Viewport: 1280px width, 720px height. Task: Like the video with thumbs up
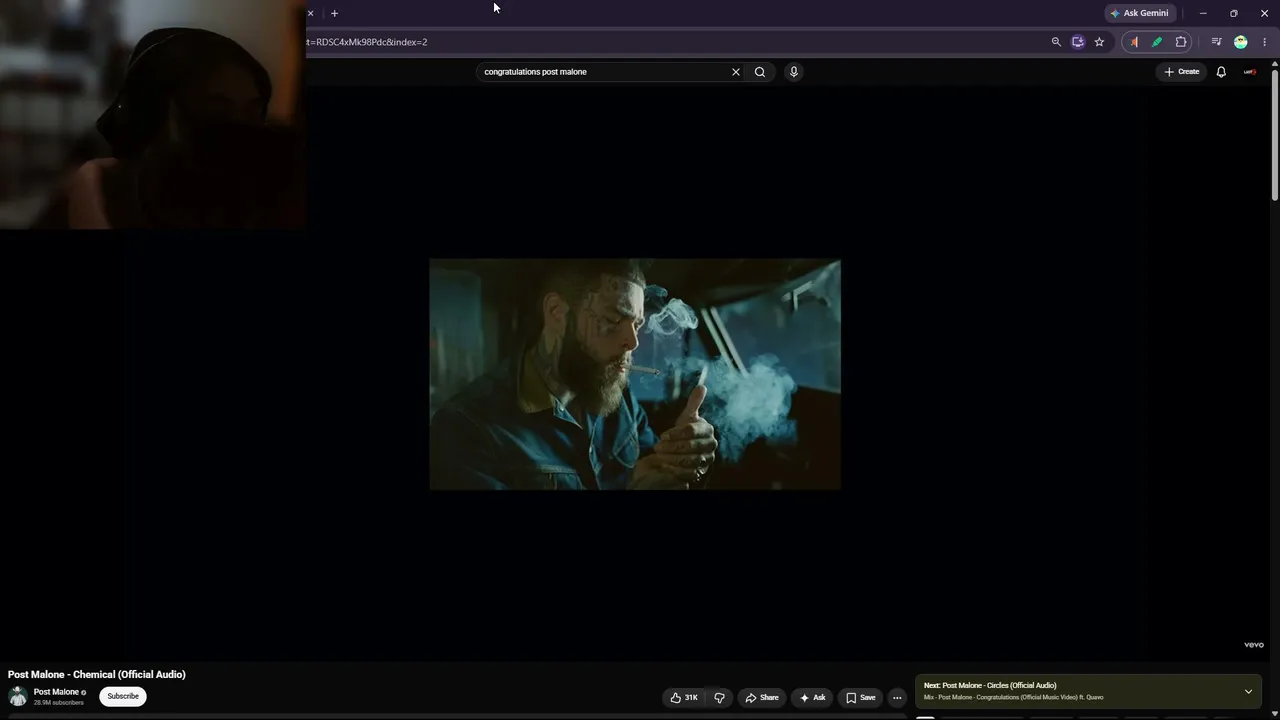pyautogui.click(x=684, y=698)
